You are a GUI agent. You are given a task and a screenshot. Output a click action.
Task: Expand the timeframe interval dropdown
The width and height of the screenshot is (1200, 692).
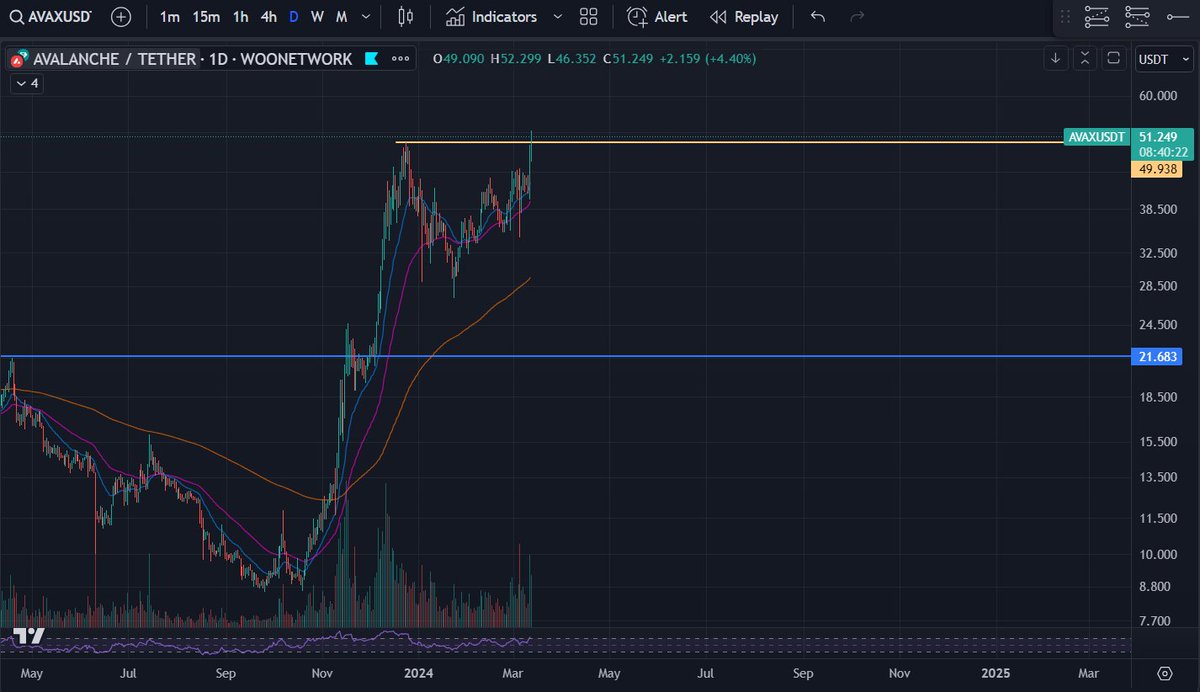coord(366,17)
